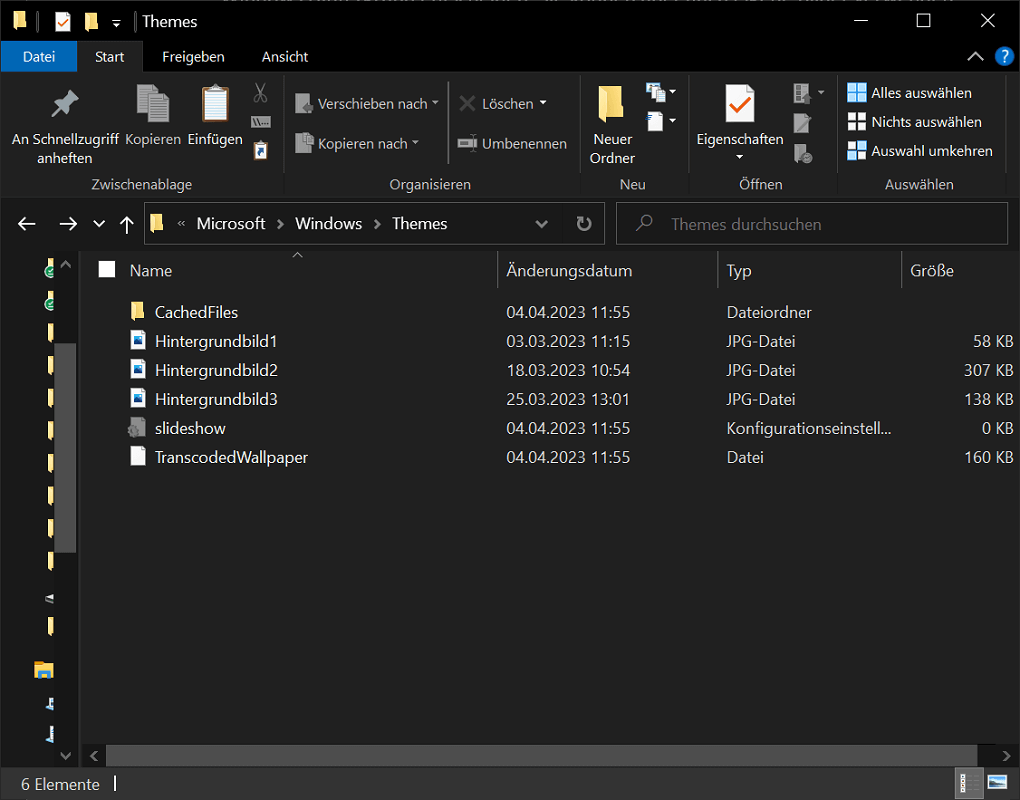Click the Kopieren clipboard icon

point(153,116)
